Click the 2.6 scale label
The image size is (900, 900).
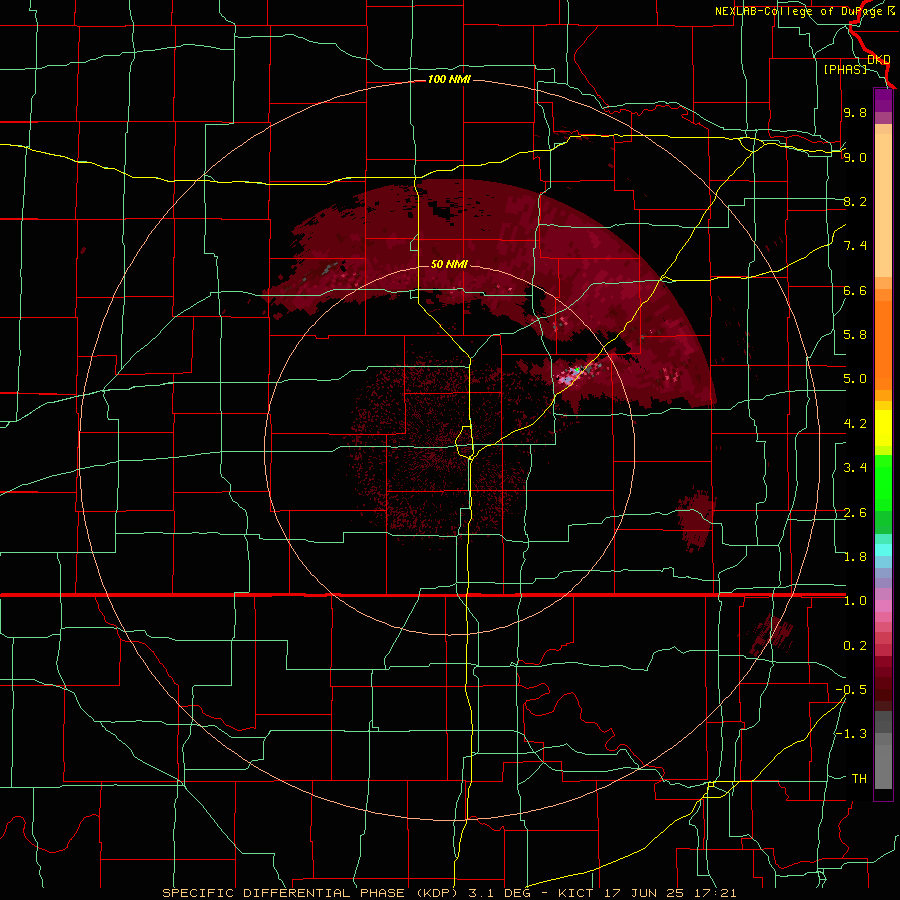pos(855,513)
